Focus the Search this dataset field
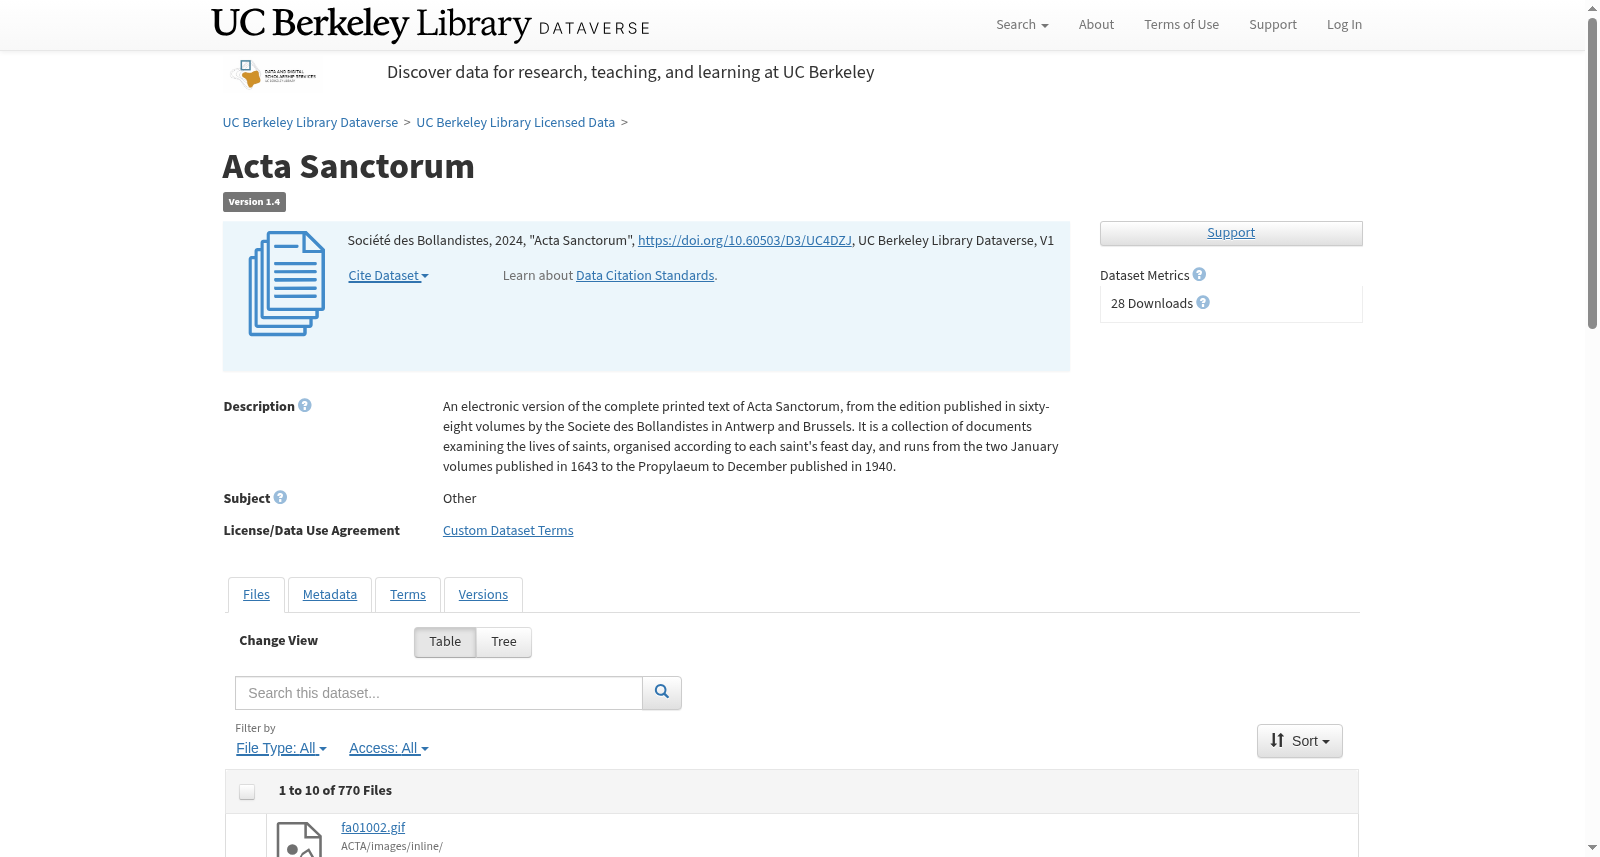 pos(439,693)
